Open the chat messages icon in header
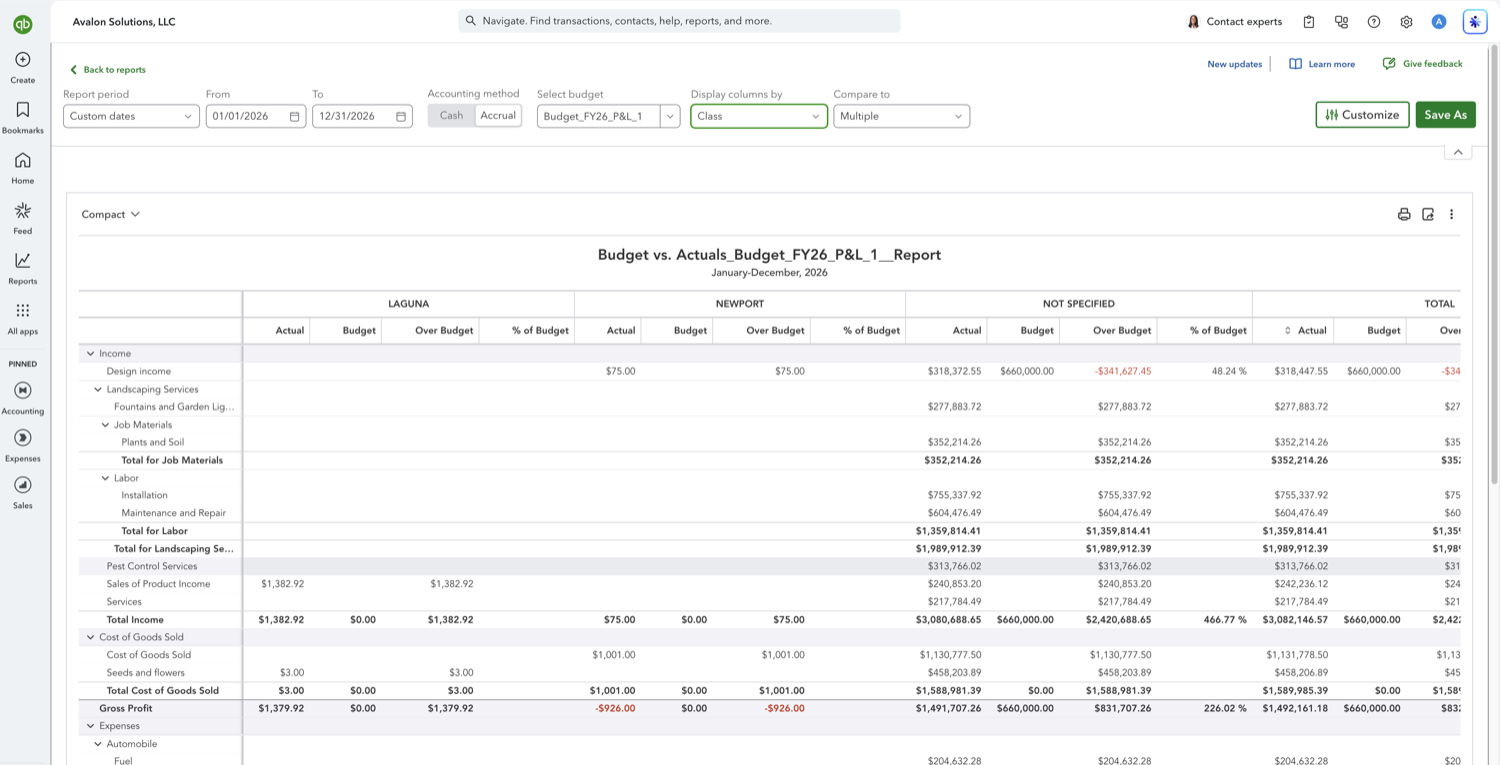 pos(1342,22)
